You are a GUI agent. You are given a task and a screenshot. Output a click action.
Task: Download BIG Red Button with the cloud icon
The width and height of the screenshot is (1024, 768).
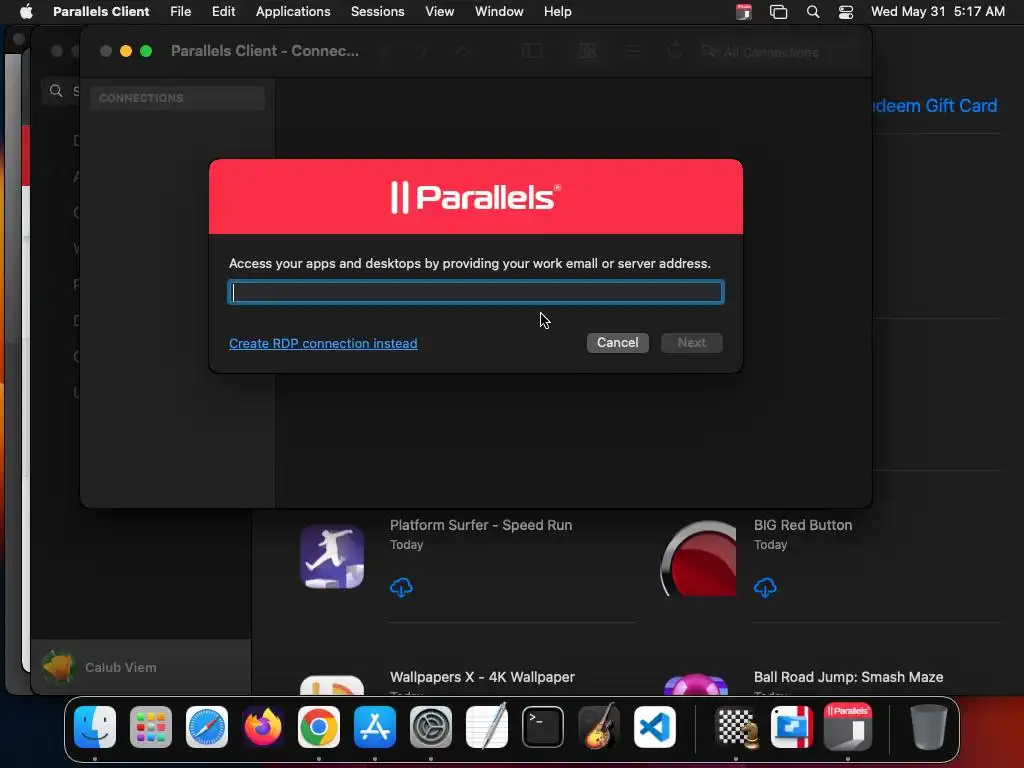pos(765,587)
